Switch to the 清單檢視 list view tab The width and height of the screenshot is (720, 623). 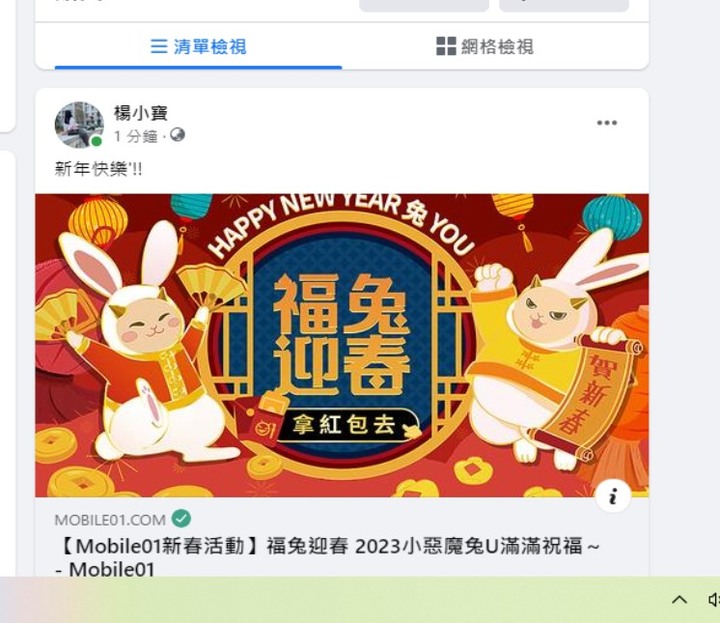click(198, 46)
